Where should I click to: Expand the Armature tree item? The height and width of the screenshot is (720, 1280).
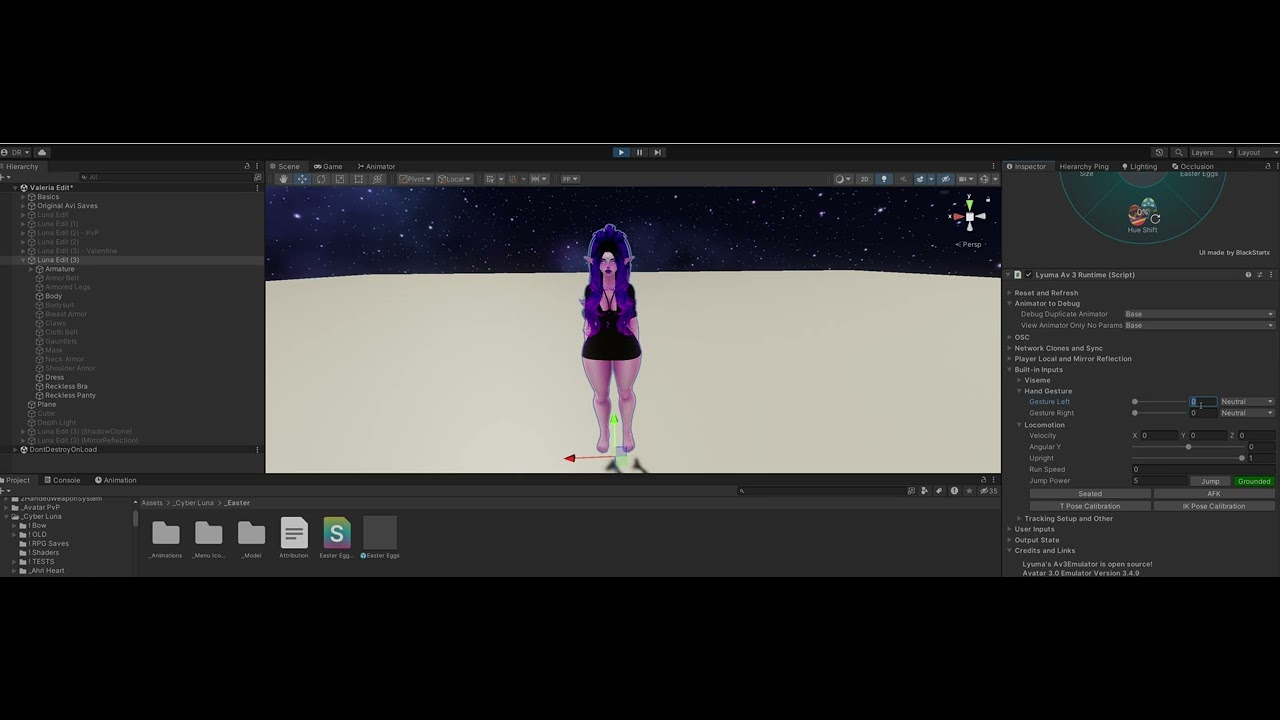pos(32,269)
